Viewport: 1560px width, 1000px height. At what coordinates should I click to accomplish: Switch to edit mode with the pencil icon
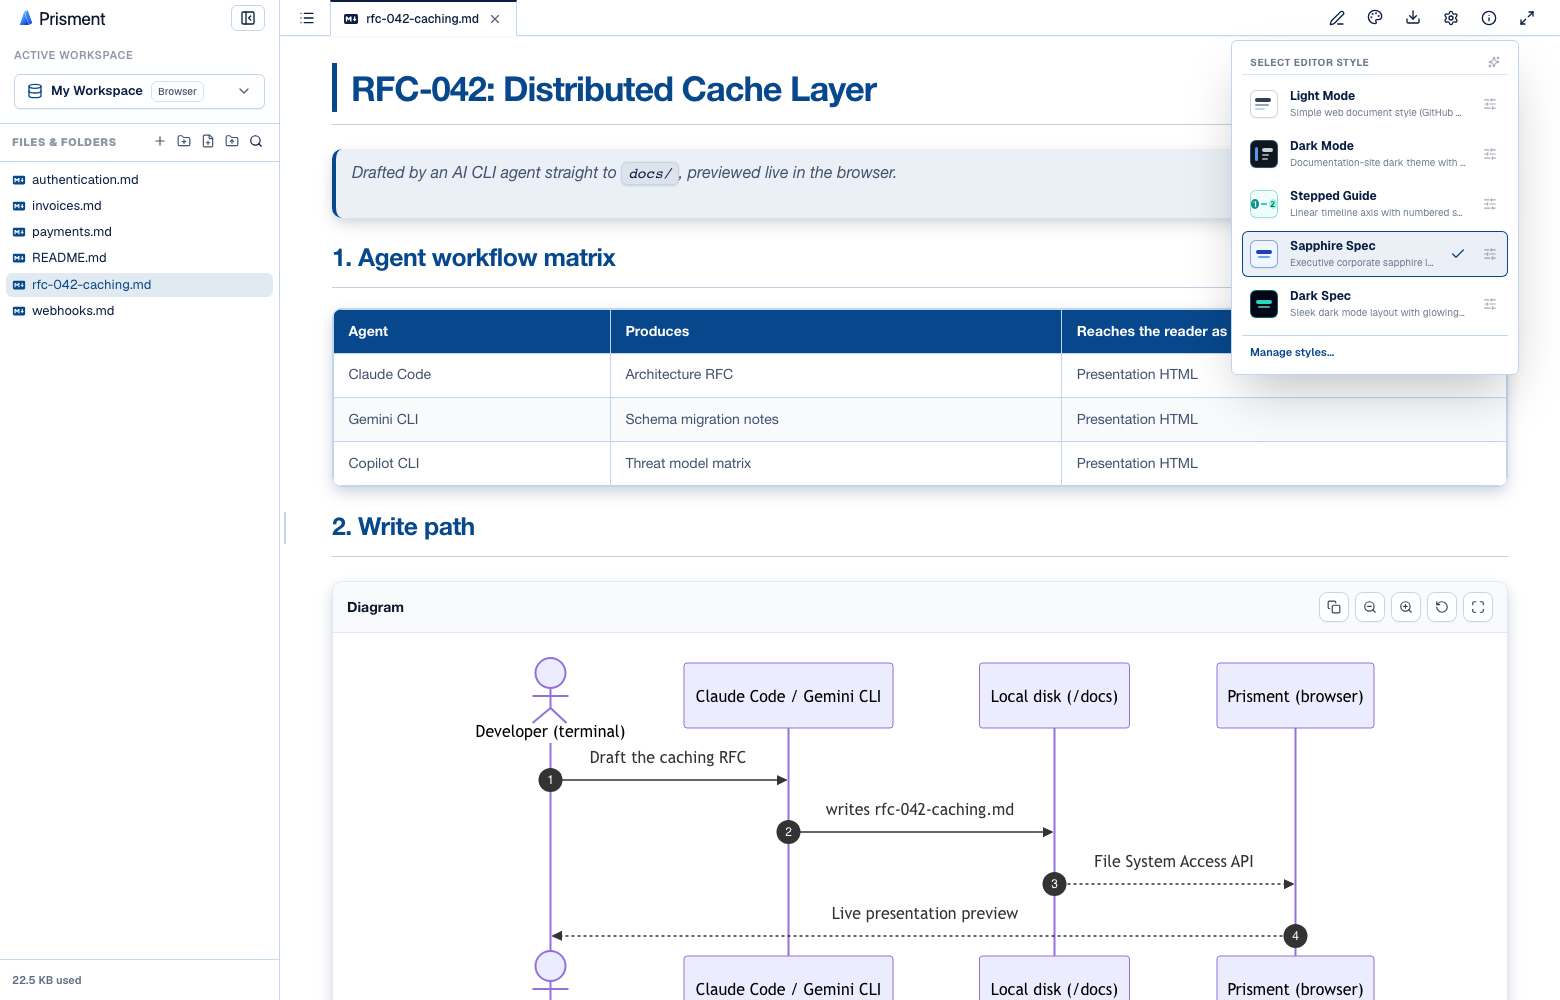tap(1337, 18)
